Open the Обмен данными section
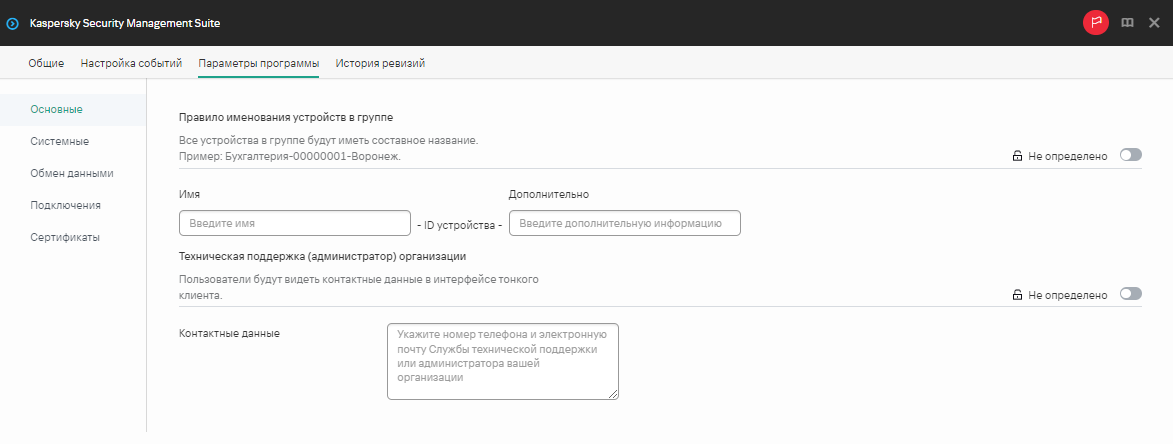This screenshot has height=444, width=1173. click(71, 173)
